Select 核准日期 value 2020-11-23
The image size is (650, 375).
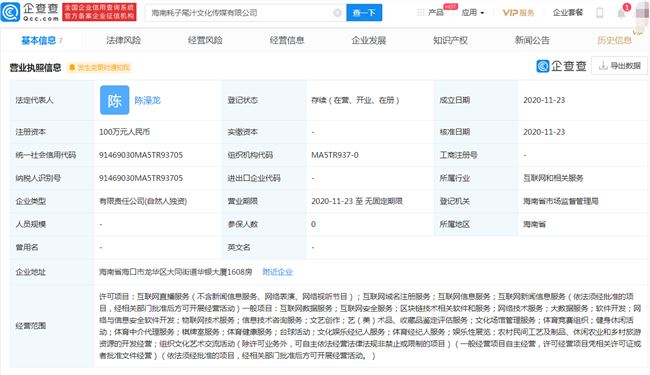tap(544, 132)
